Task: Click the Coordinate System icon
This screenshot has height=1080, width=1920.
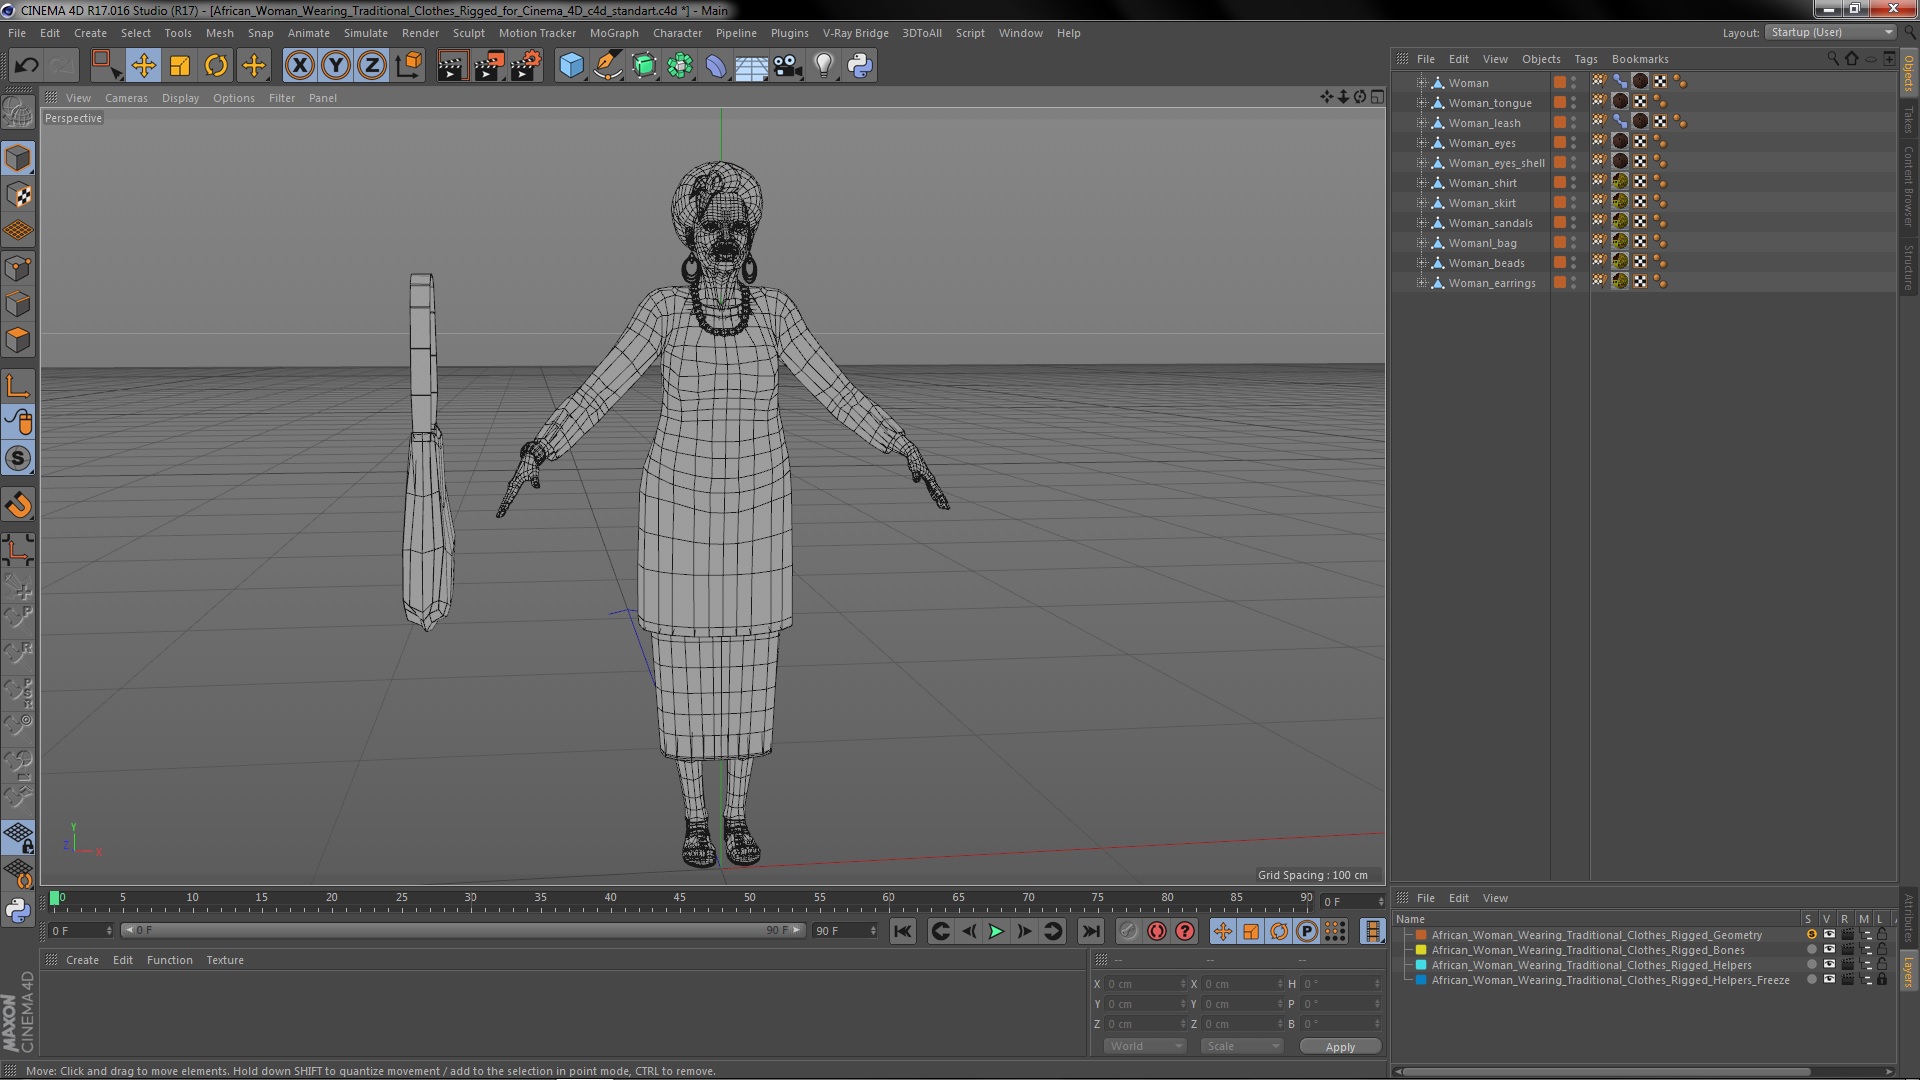Action: (x=409, y=66)
